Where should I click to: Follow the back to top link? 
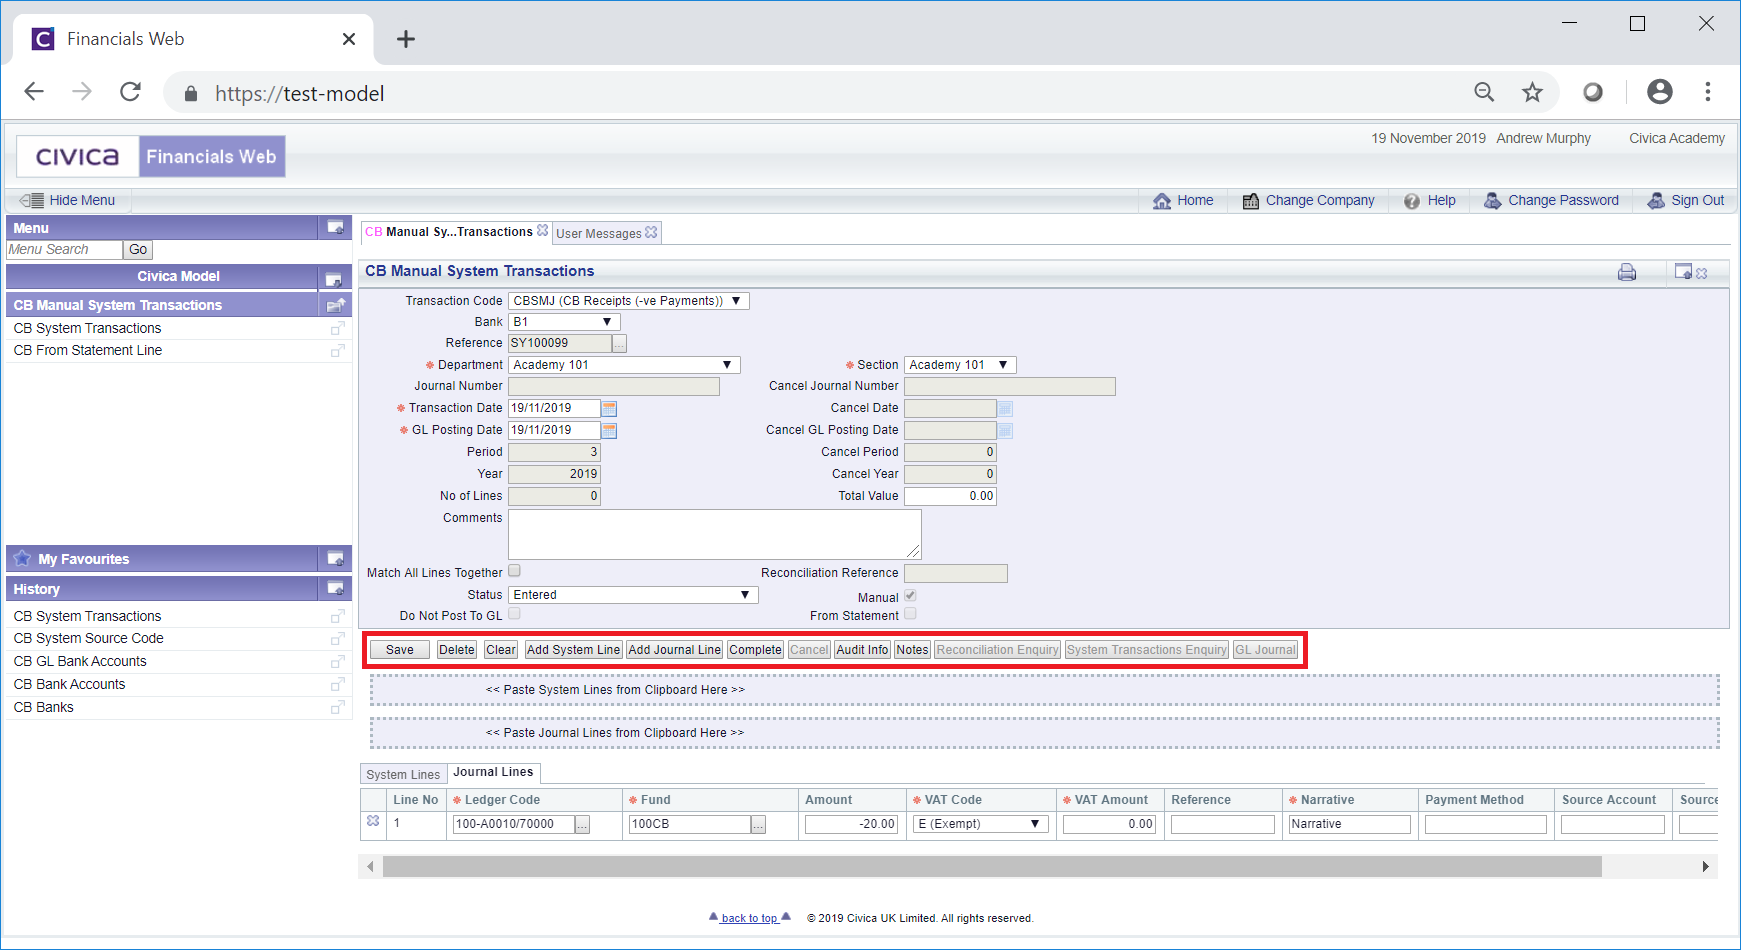coord(749,918)
